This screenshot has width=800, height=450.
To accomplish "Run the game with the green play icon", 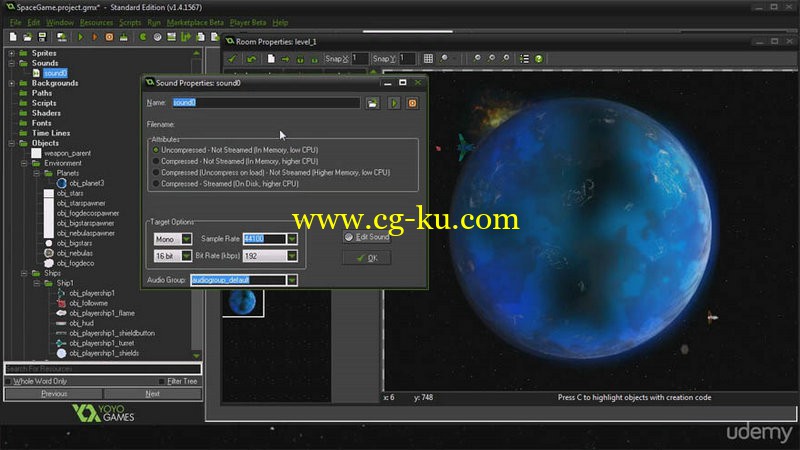I will [x=81, y=37].
